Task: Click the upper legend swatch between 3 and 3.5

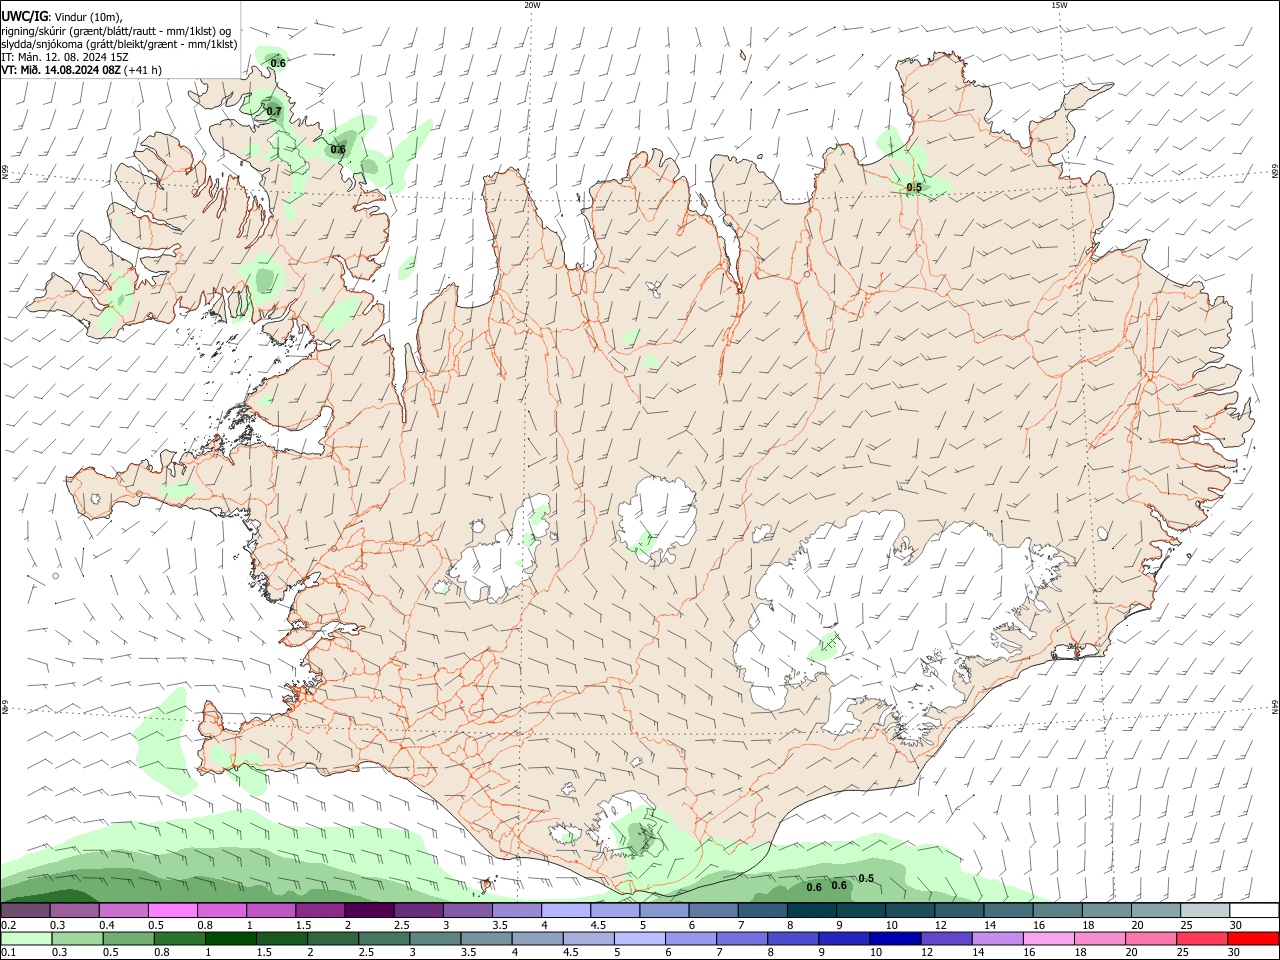Action: (x=467, y=910)
